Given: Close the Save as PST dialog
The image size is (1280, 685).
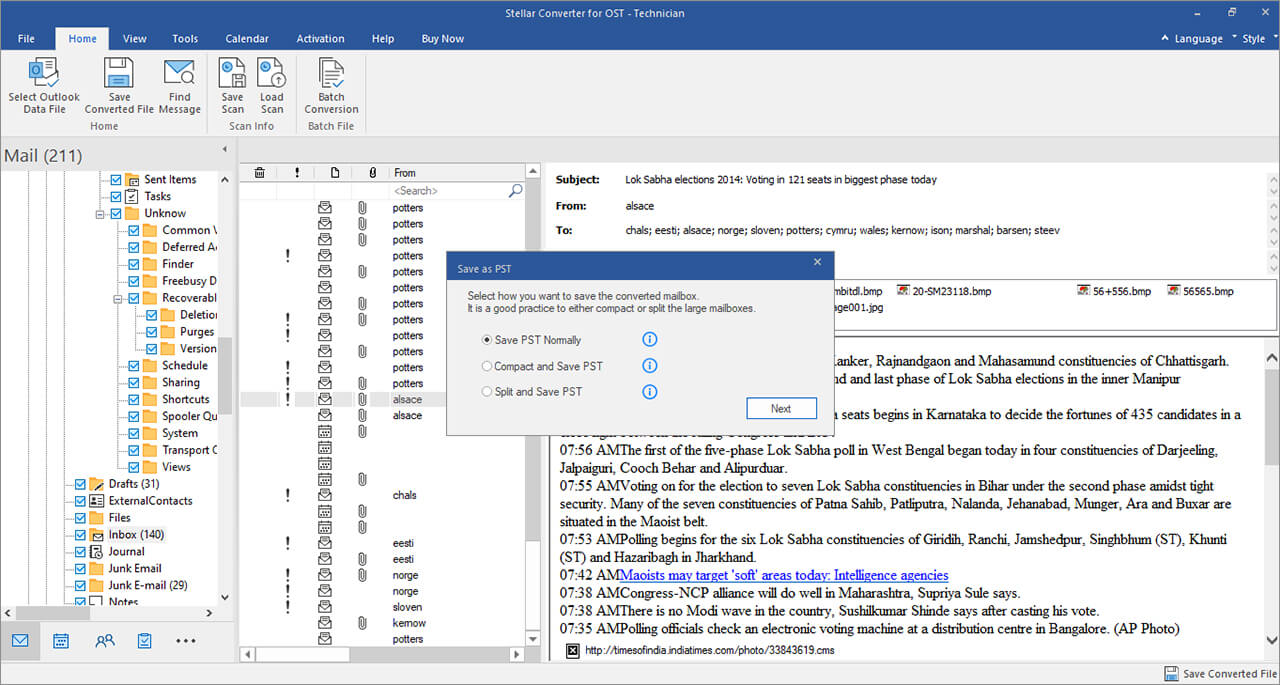Looking at the screenshot, I should [x=817, y=262].
